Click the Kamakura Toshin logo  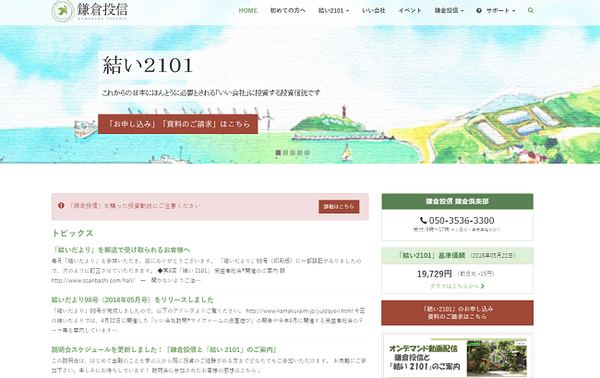pos(90,11)
